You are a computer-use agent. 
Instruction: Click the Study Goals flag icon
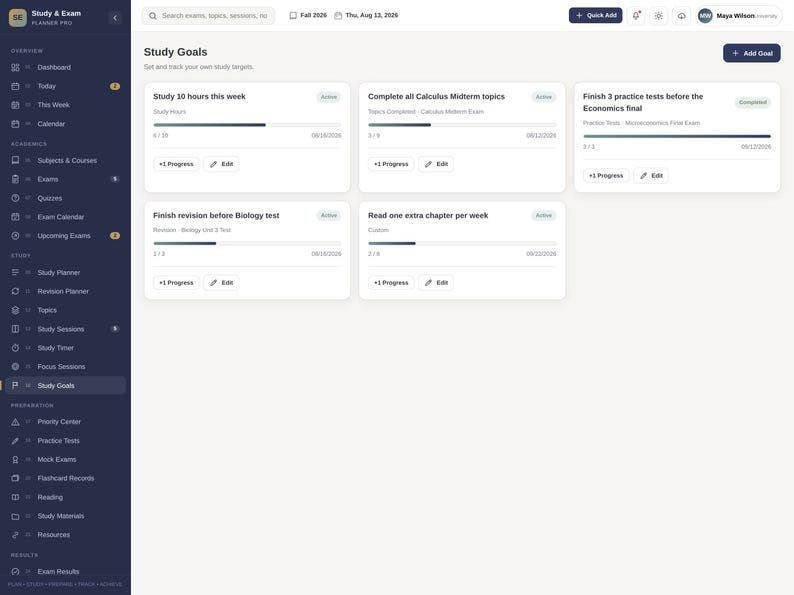[15, 385]
